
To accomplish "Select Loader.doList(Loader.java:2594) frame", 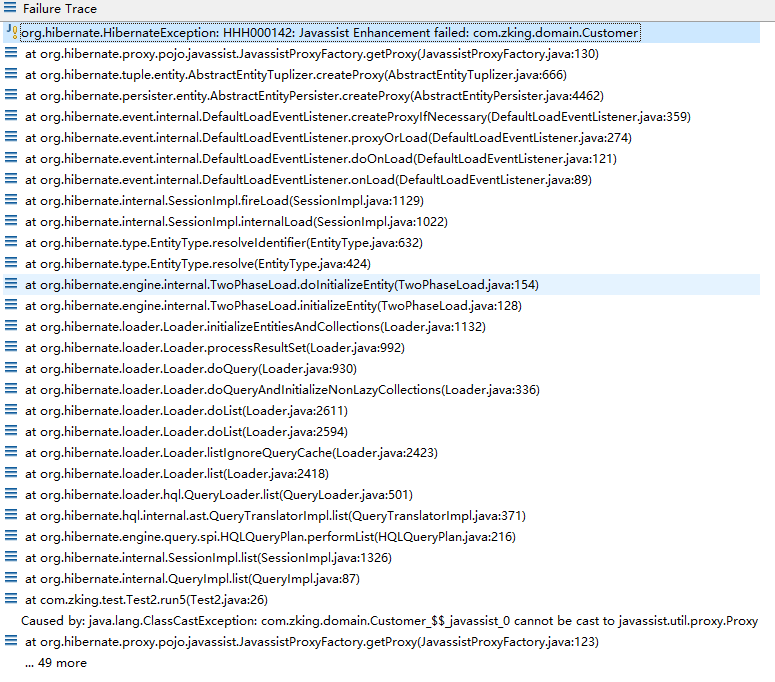I will tap(186, 432).
